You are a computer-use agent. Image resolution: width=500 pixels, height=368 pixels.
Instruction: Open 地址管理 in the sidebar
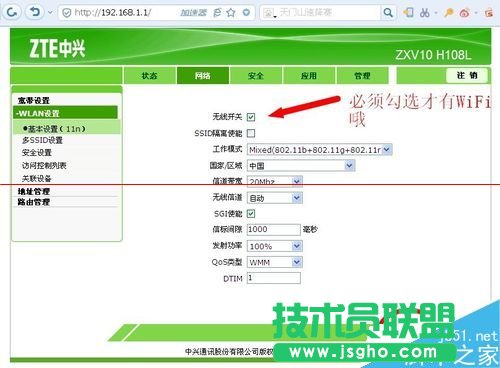pos(34,191)
